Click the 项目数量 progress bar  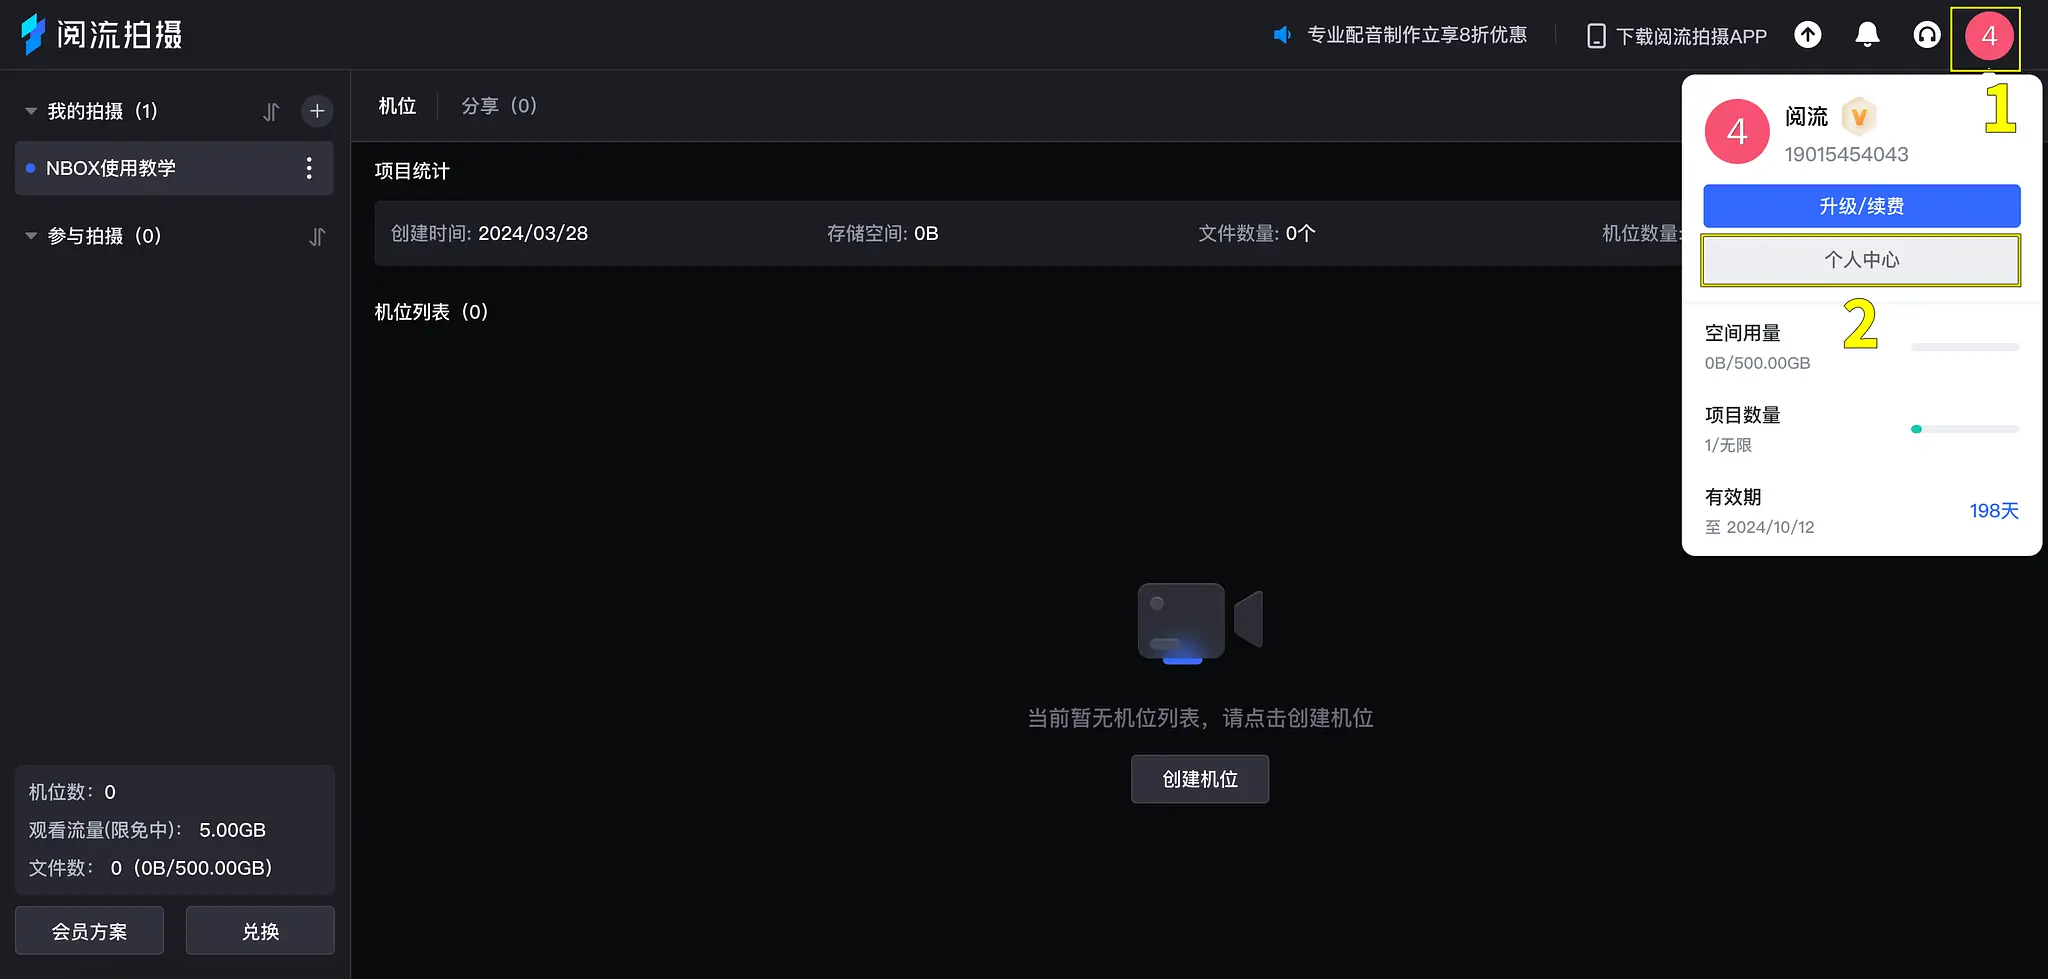coord(1965,429)
